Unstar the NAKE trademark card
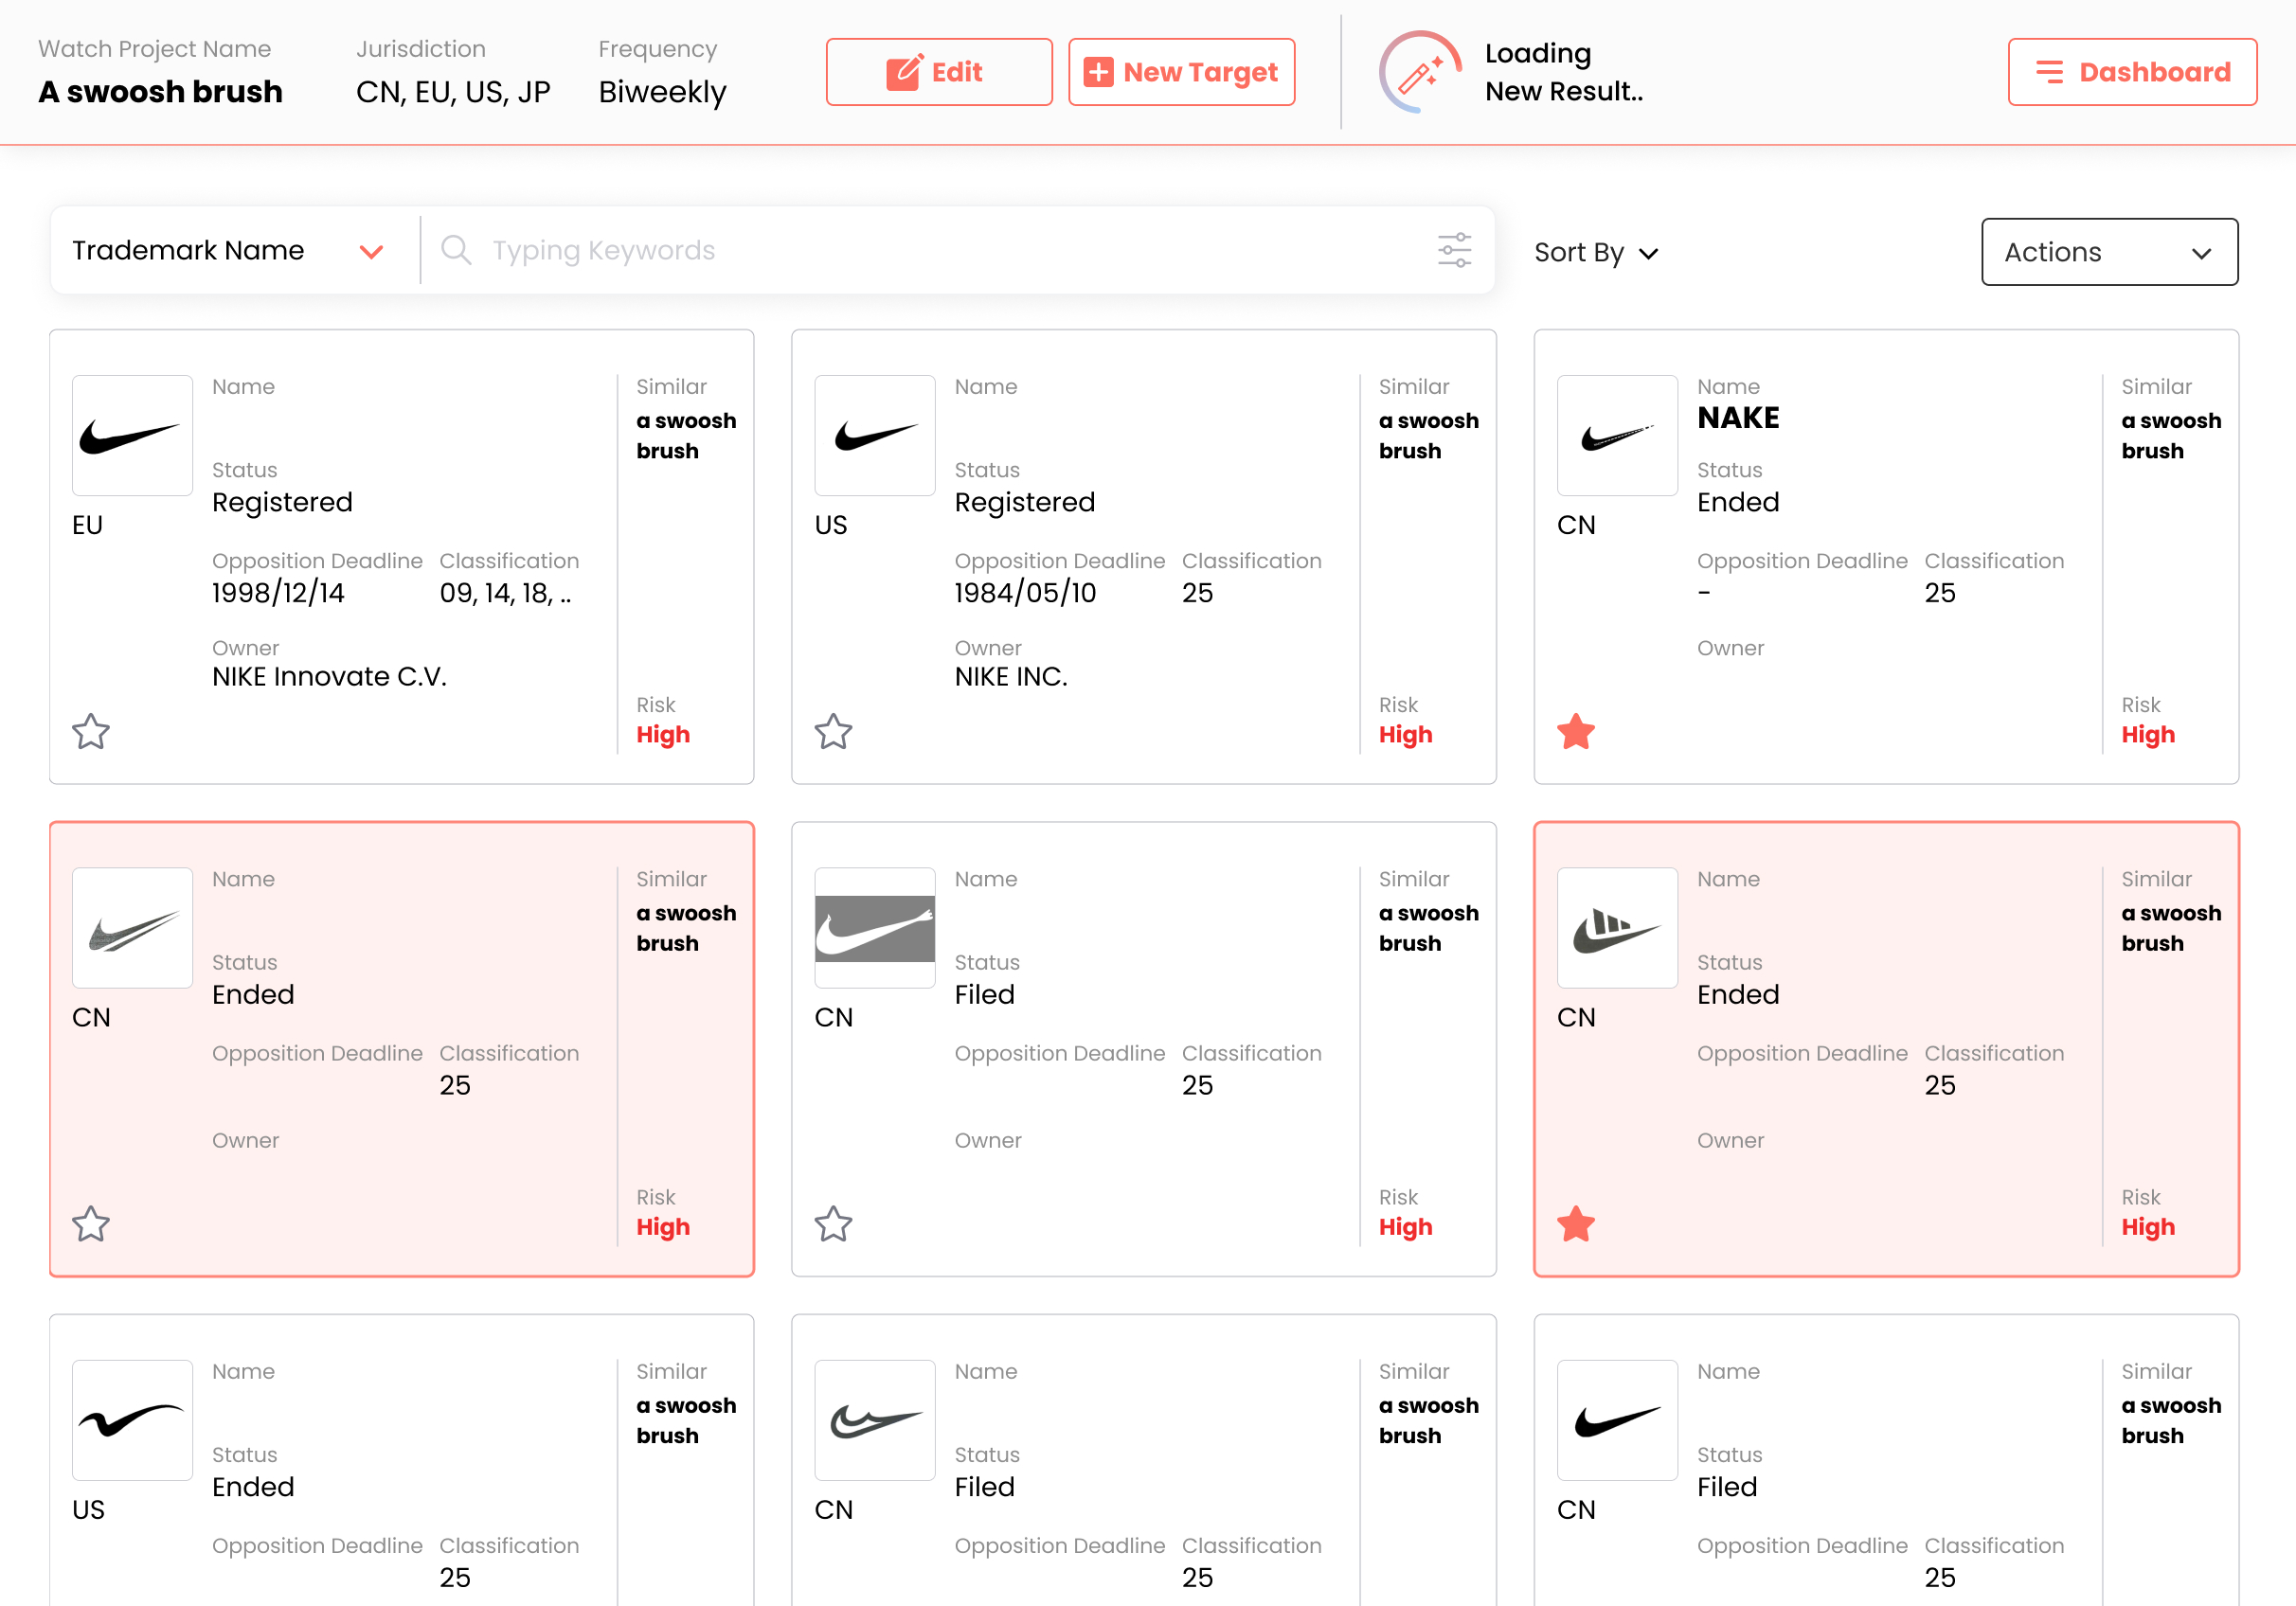2296x1606 pixels. (x=1575, y=731)
